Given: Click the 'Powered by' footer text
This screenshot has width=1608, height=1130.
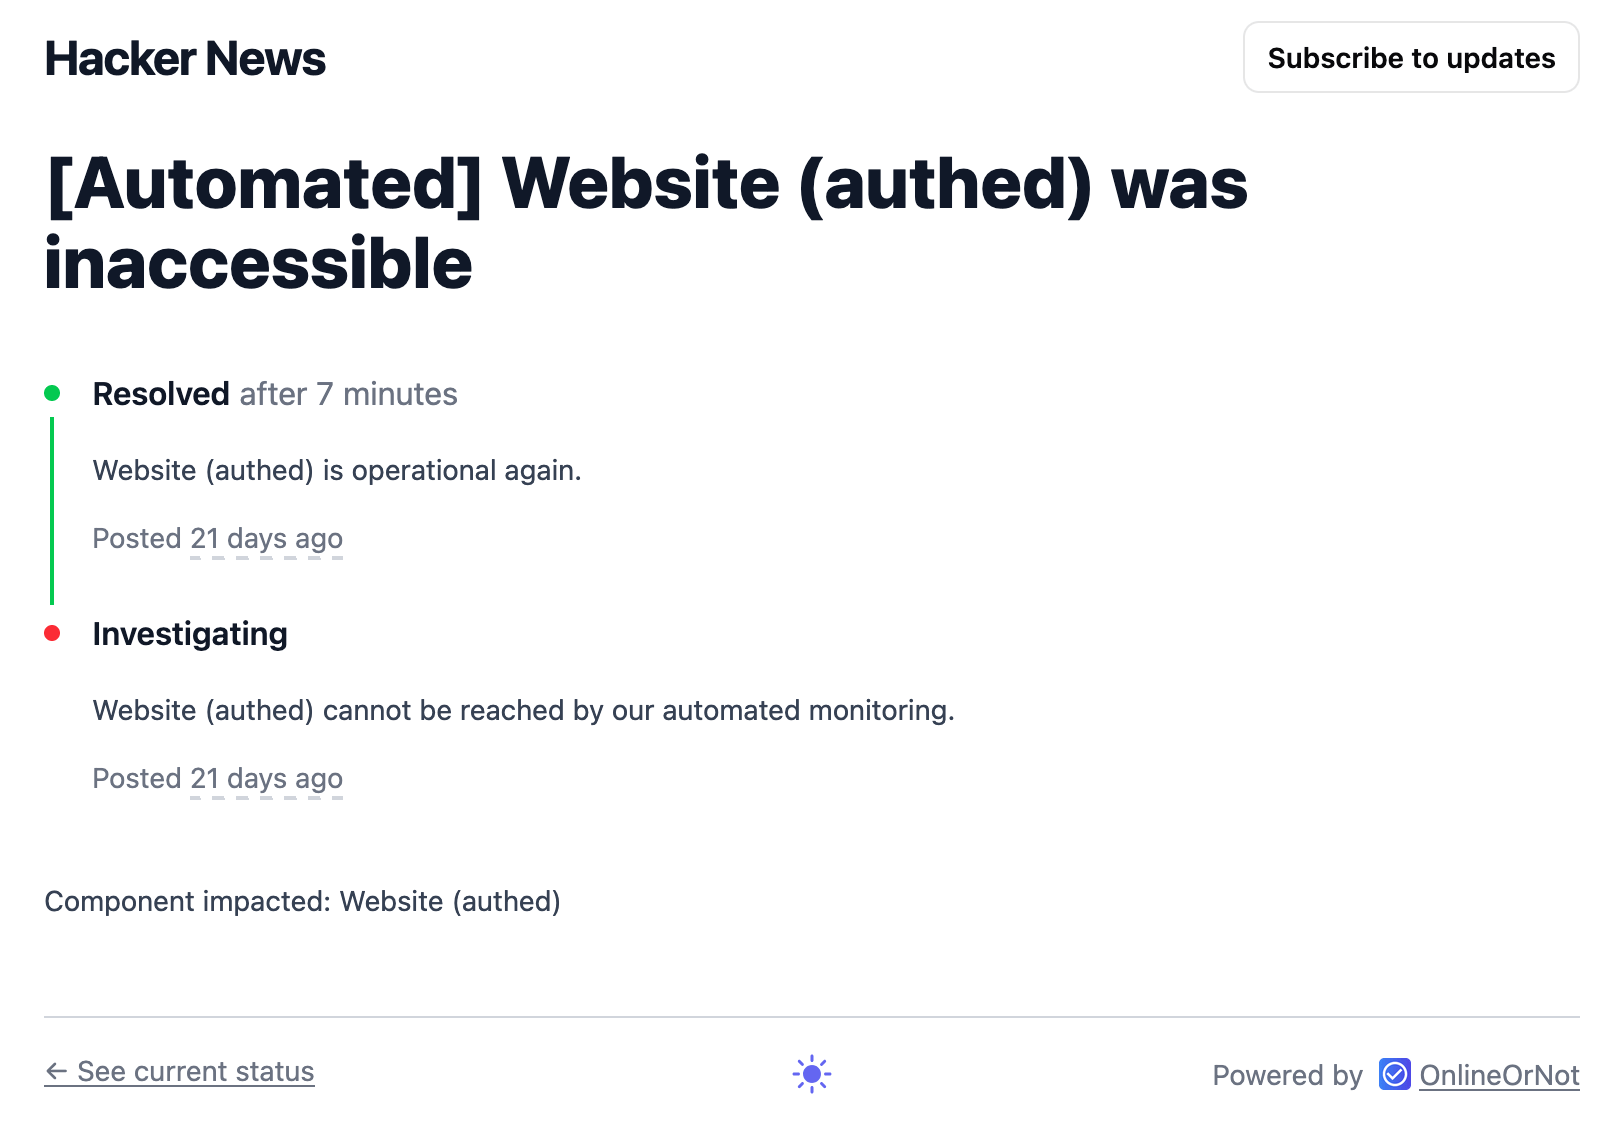Looking at the screenshot, I should coord(1287,1075).
